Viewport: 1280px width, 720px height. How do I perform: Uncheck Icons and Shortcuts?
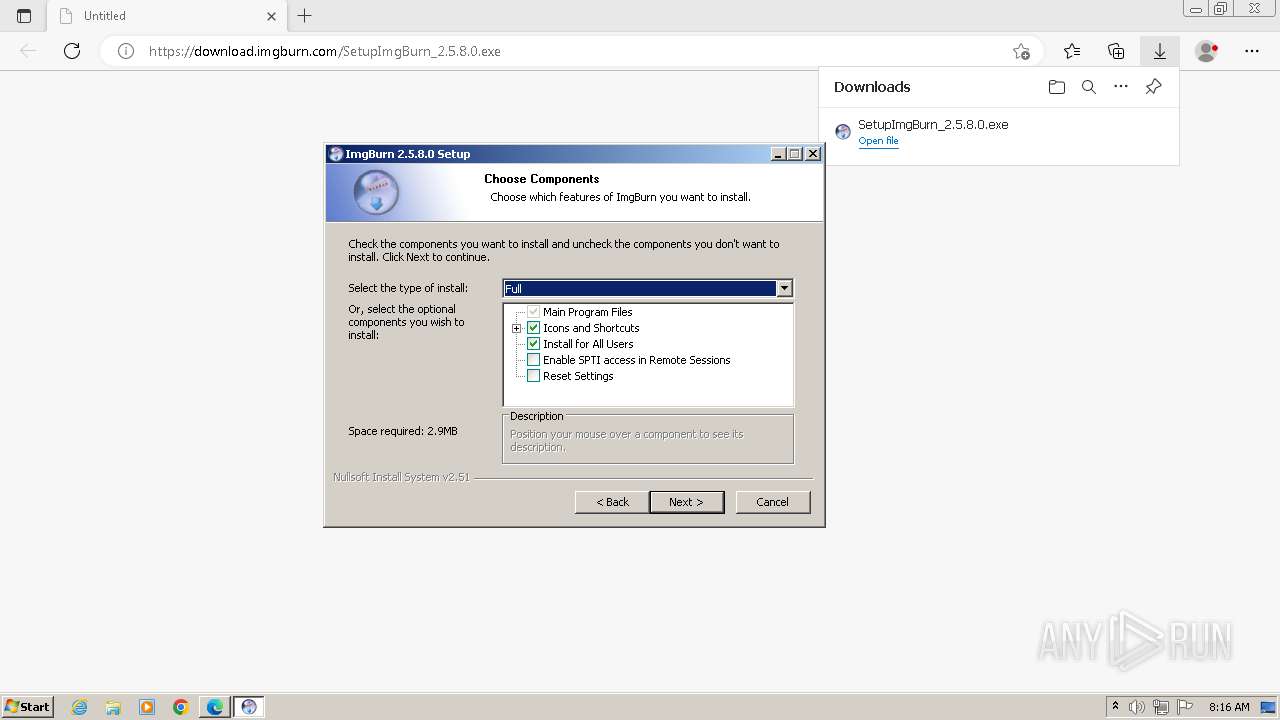pyautogui.click(x=533, y=328)
